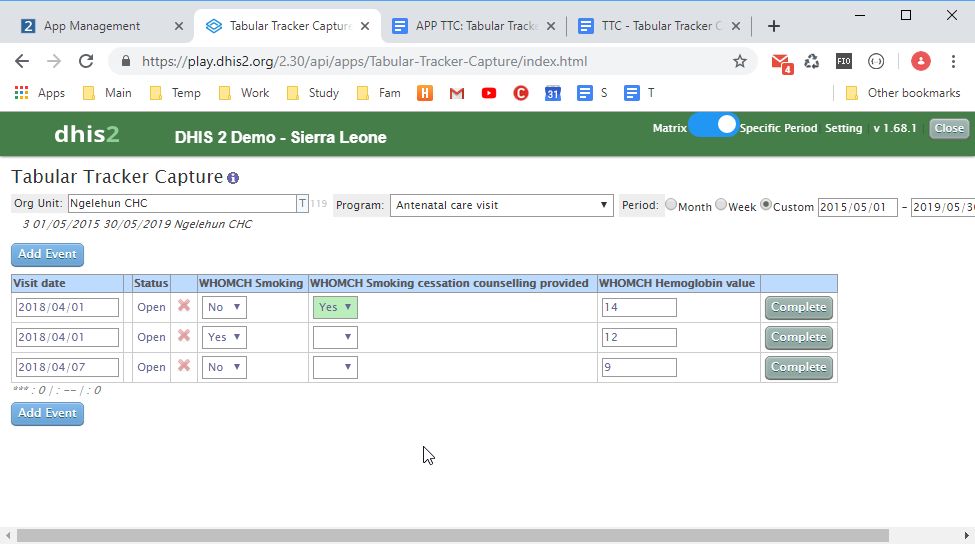Select the Custom period radio button
Viewport: 975px width, 544px height.
[x=766, y=204]
